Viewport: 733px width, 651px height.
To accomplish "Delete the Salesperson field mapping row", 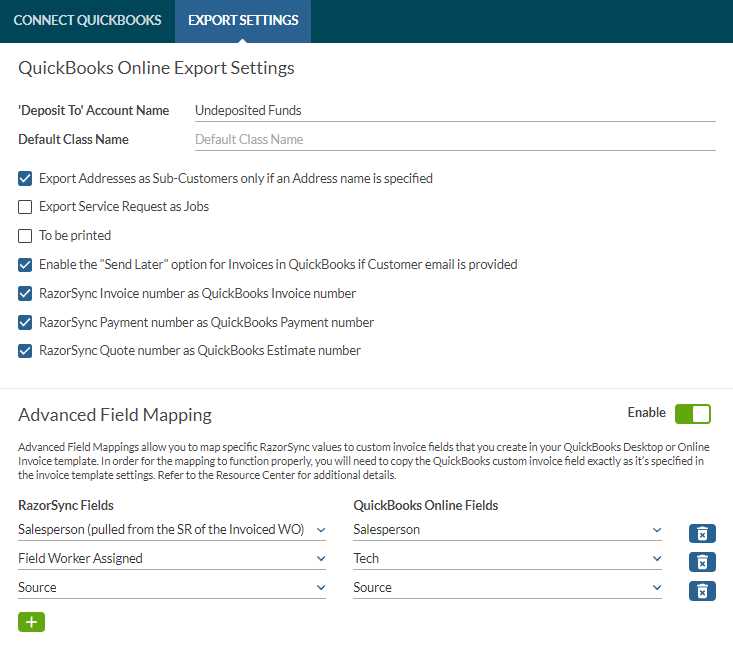I will (702, 533).
